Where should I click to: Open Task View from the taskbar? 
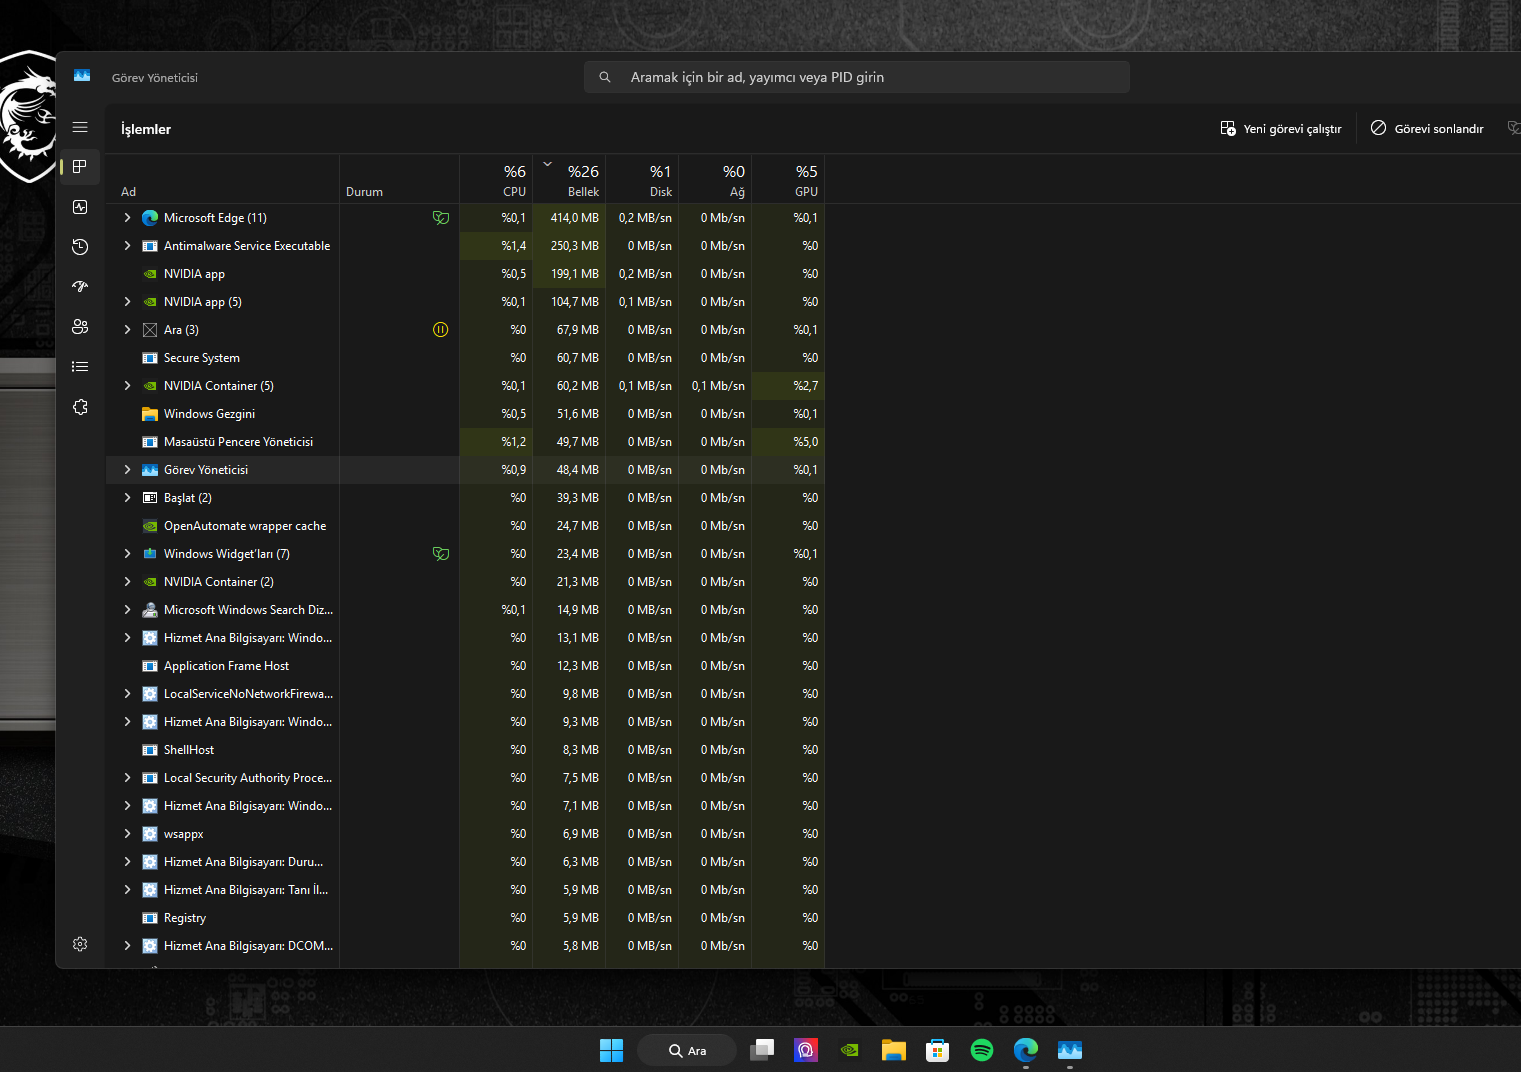[x=763, y=1050]
